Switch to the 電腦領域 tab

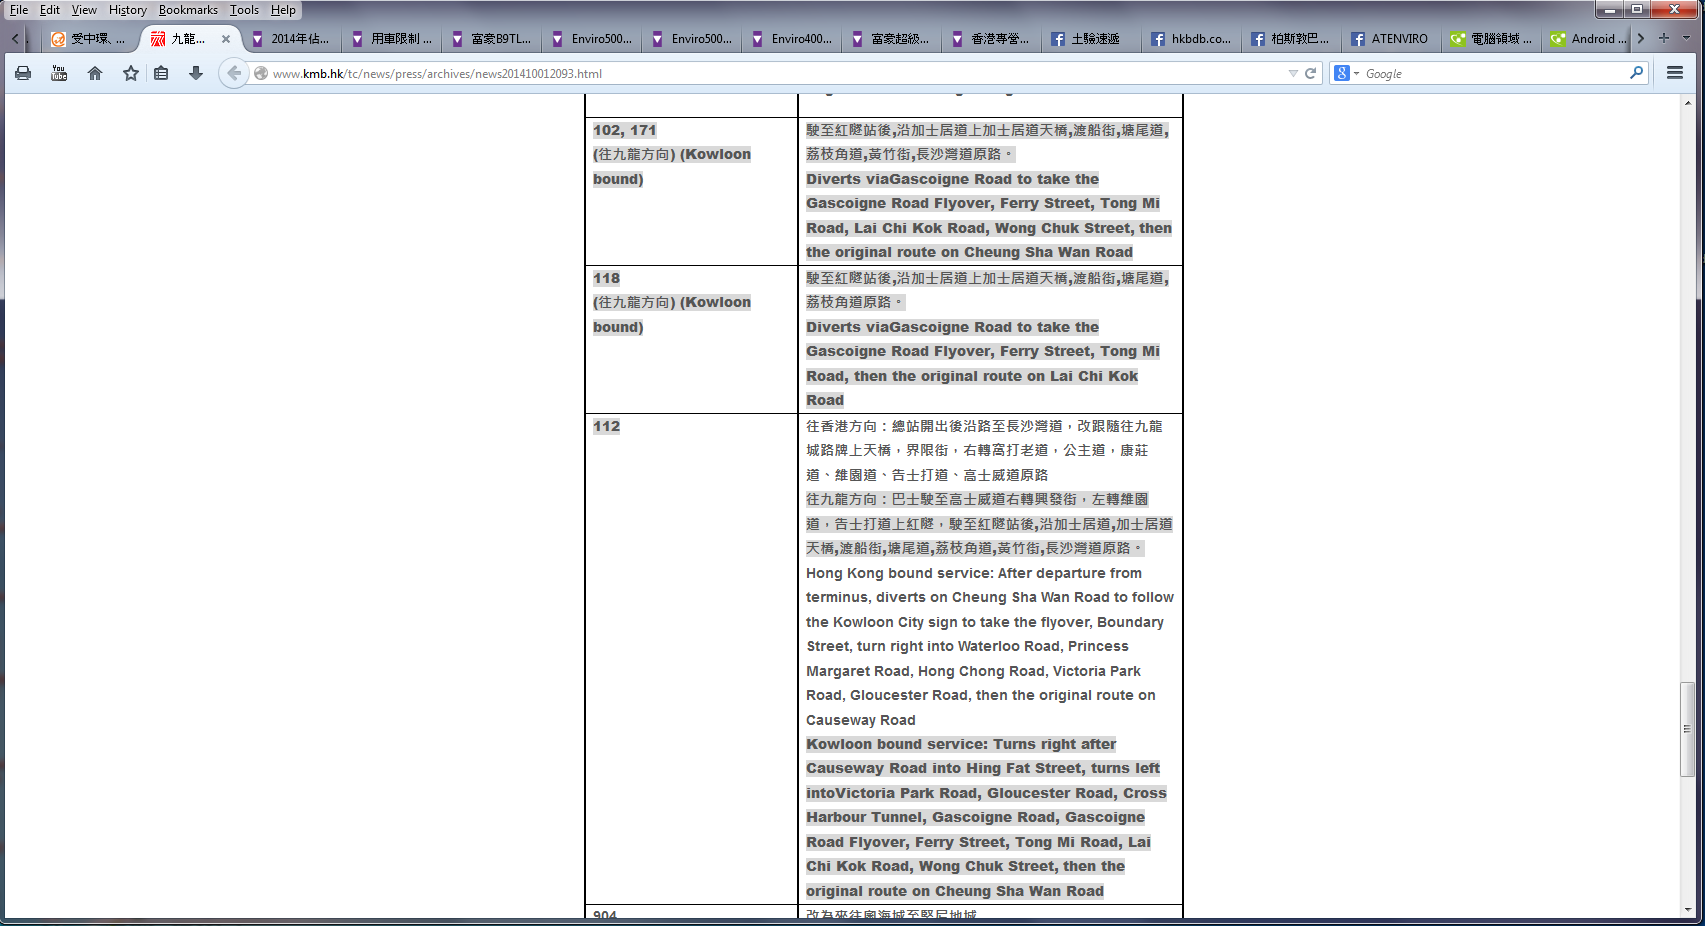1491,39
